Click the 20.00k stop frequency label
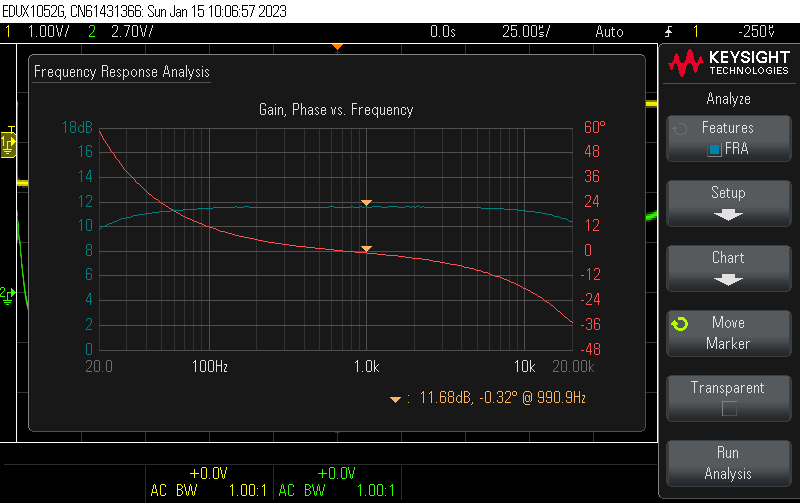 [x=573, y=366]
